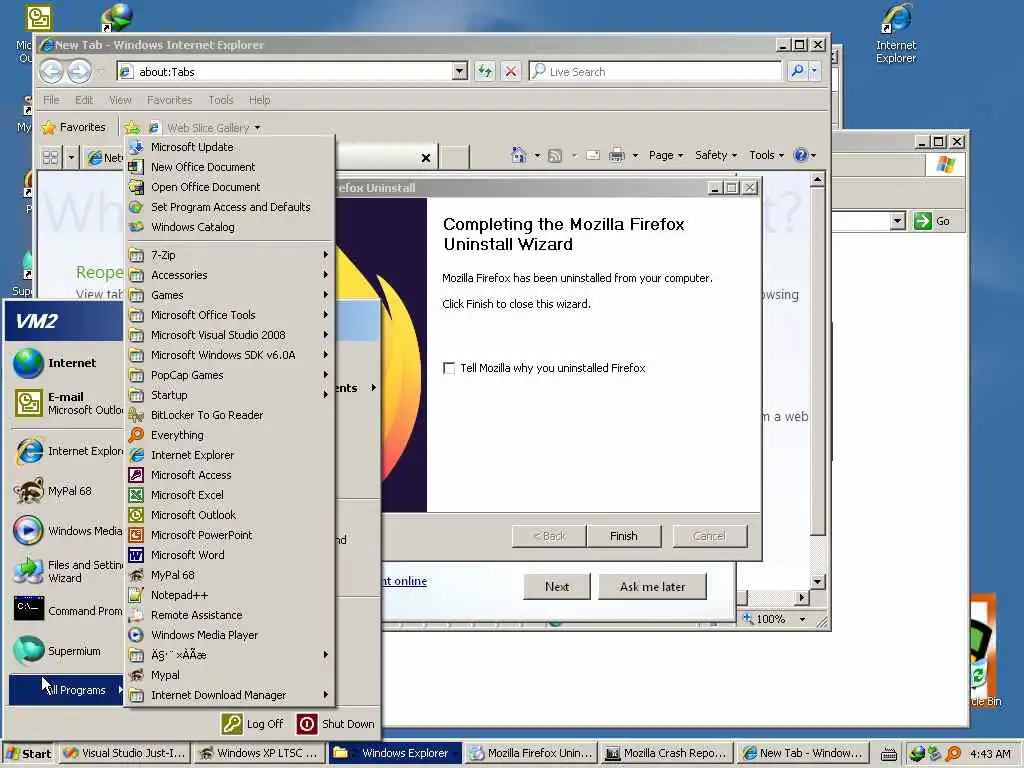The image size is (1024, 768).
Task: Click Internet Explorer refresh icon
Action: 485,71
